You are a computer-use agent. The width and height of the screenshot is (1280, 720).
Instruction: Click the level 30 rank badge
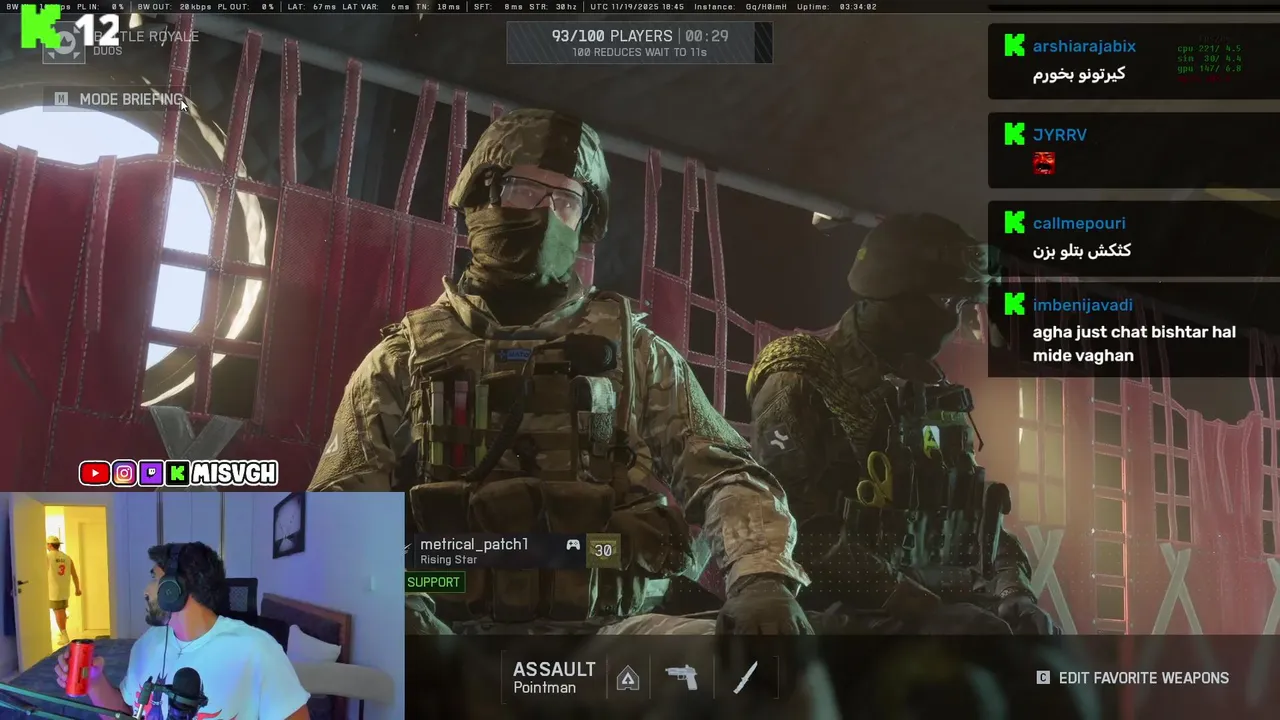pyautogui.click(x=603, y=550)
